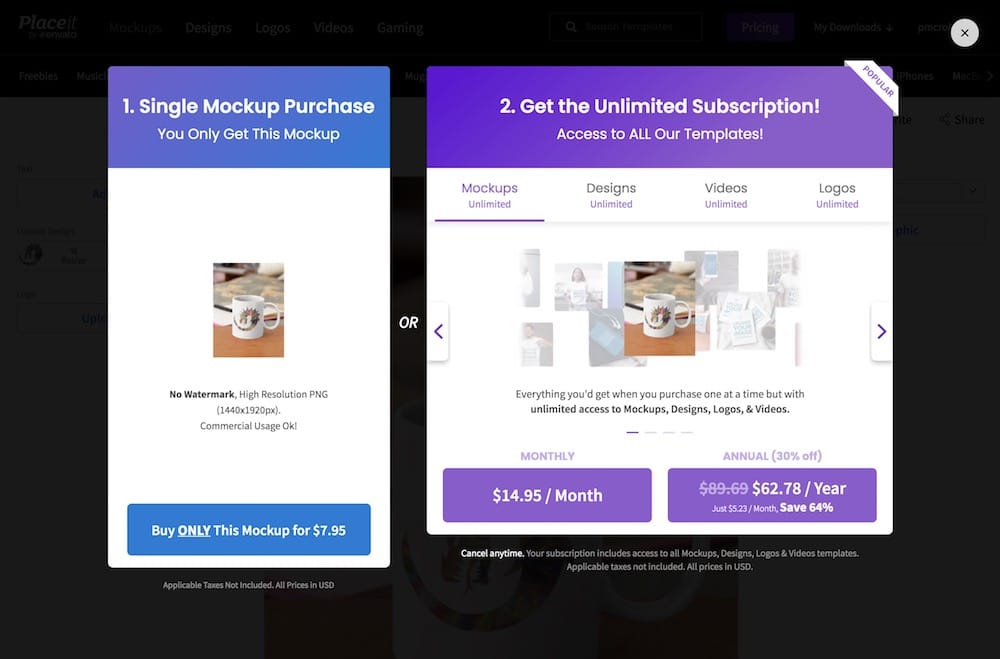Open My Downloads dropdown
The width and height of the screenshot is (1000, 659).
[x=853, y=27]
